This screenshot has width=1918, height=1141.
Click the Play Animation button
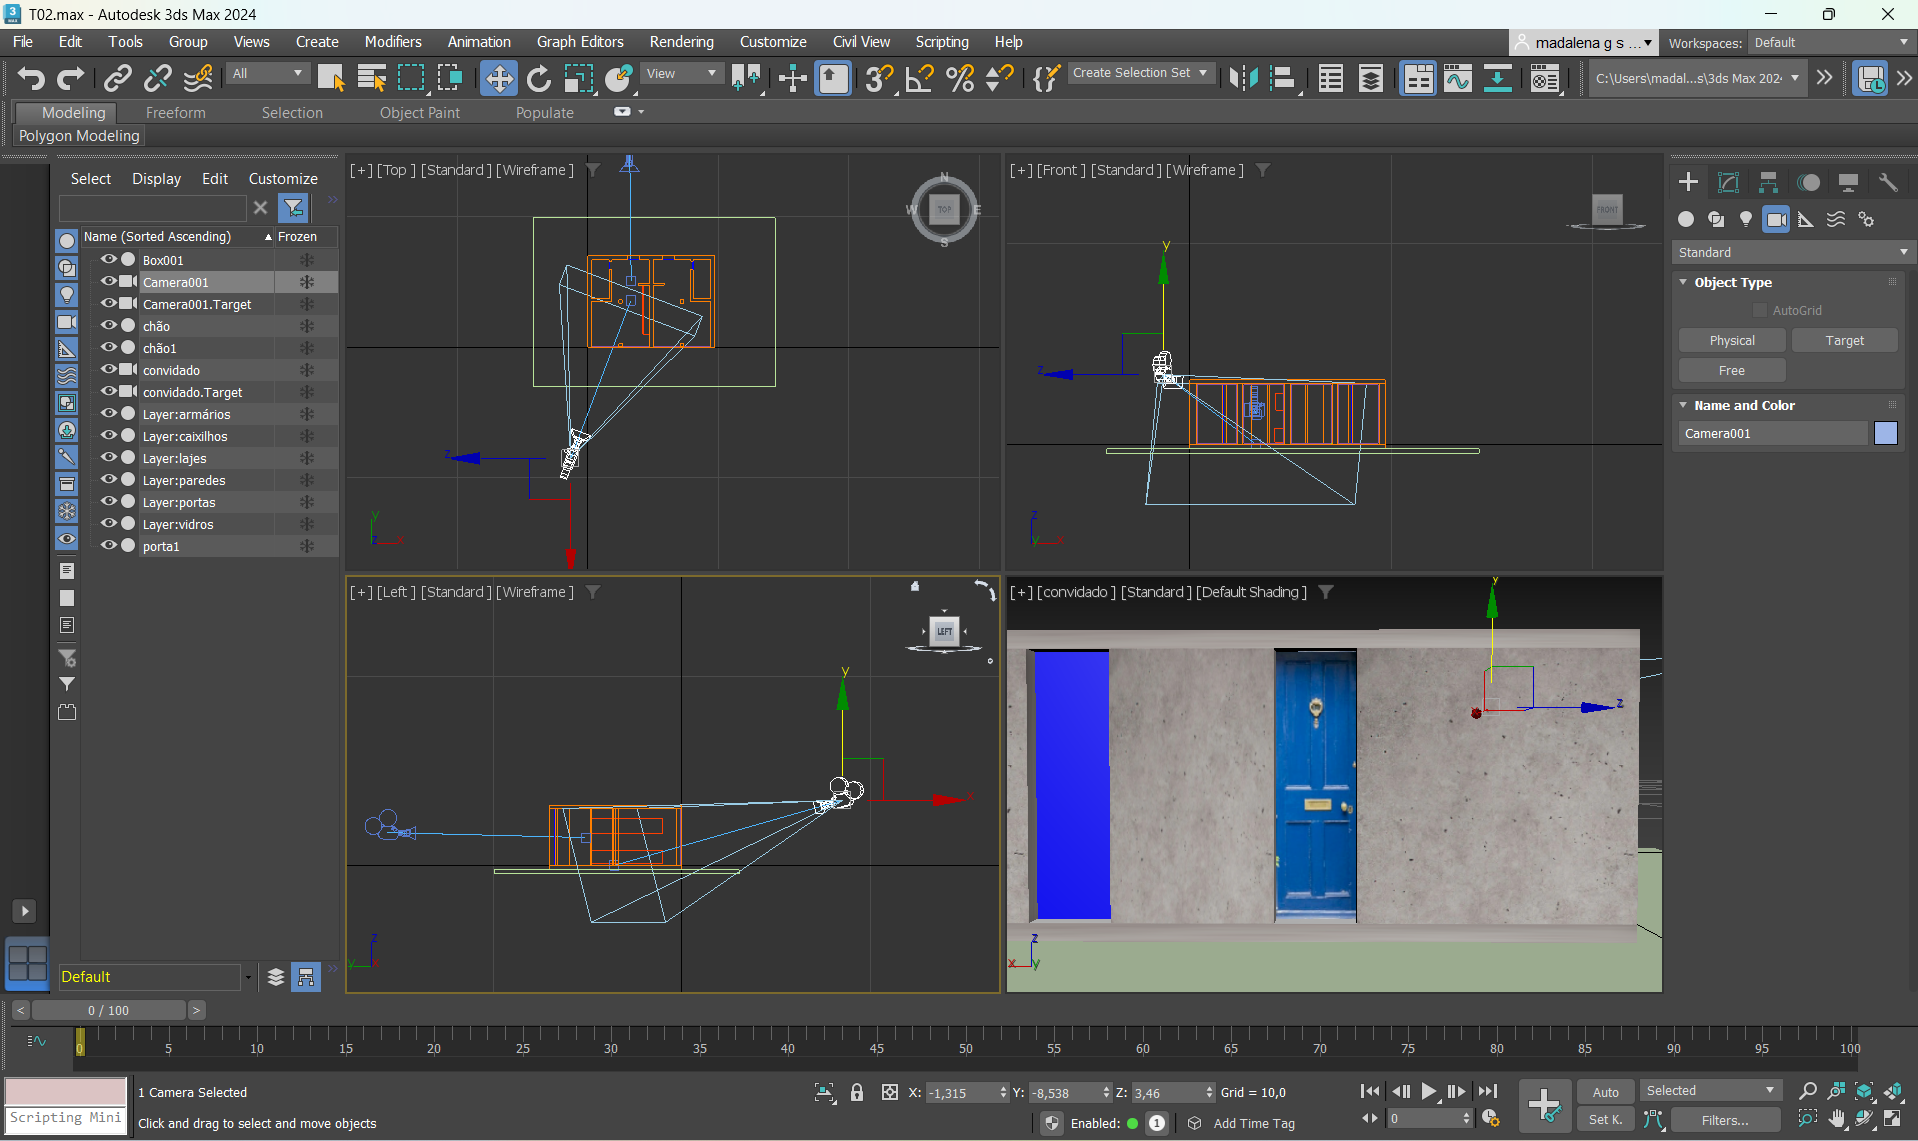1429,1092
